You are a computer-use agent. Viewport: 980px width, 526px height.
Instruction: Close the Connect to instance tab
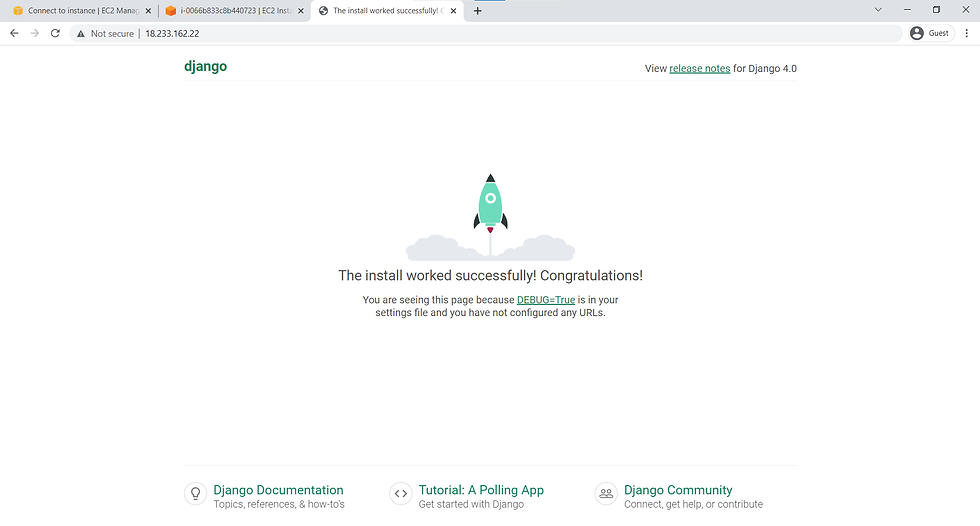point(148,11)
